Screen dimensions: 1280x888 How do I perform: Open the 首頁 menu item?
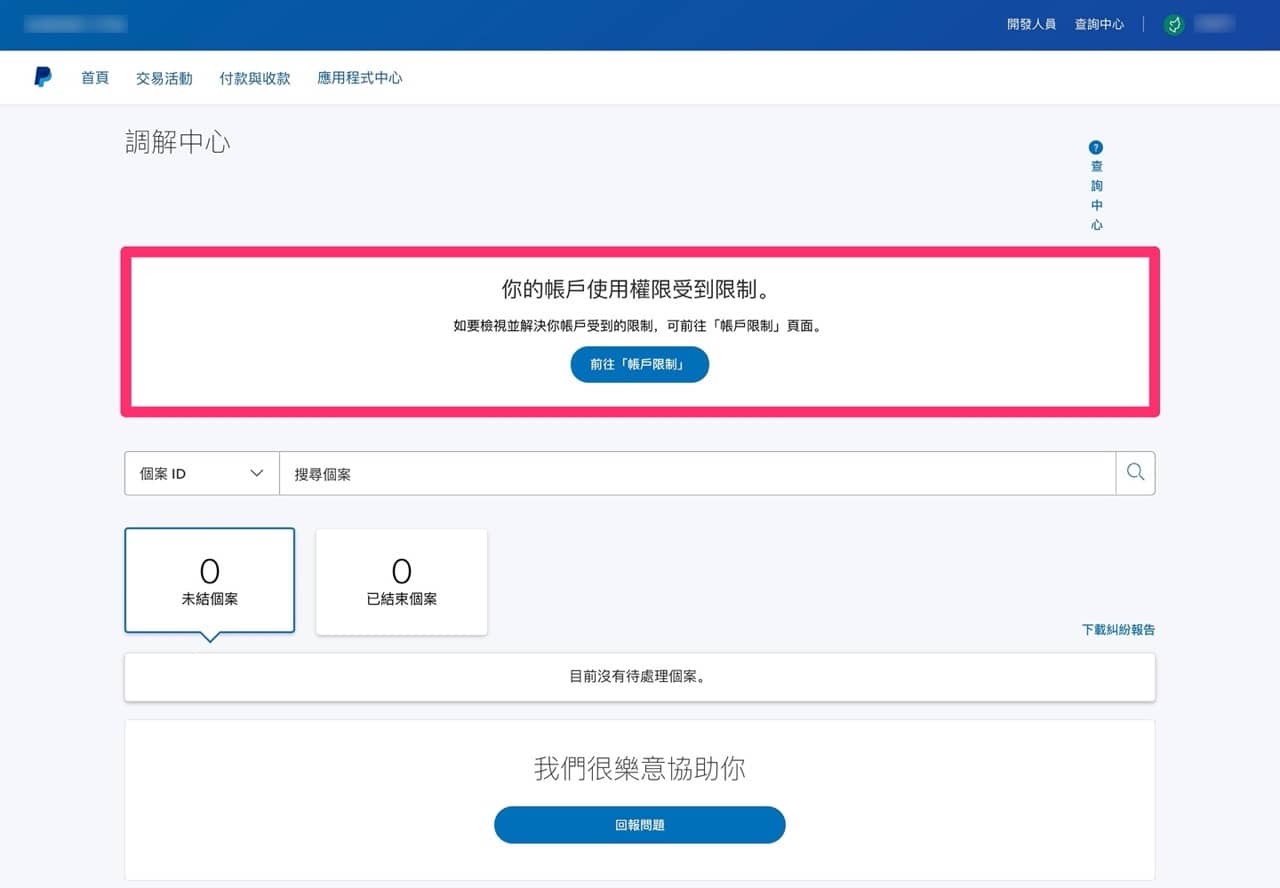tap(95, 78)
